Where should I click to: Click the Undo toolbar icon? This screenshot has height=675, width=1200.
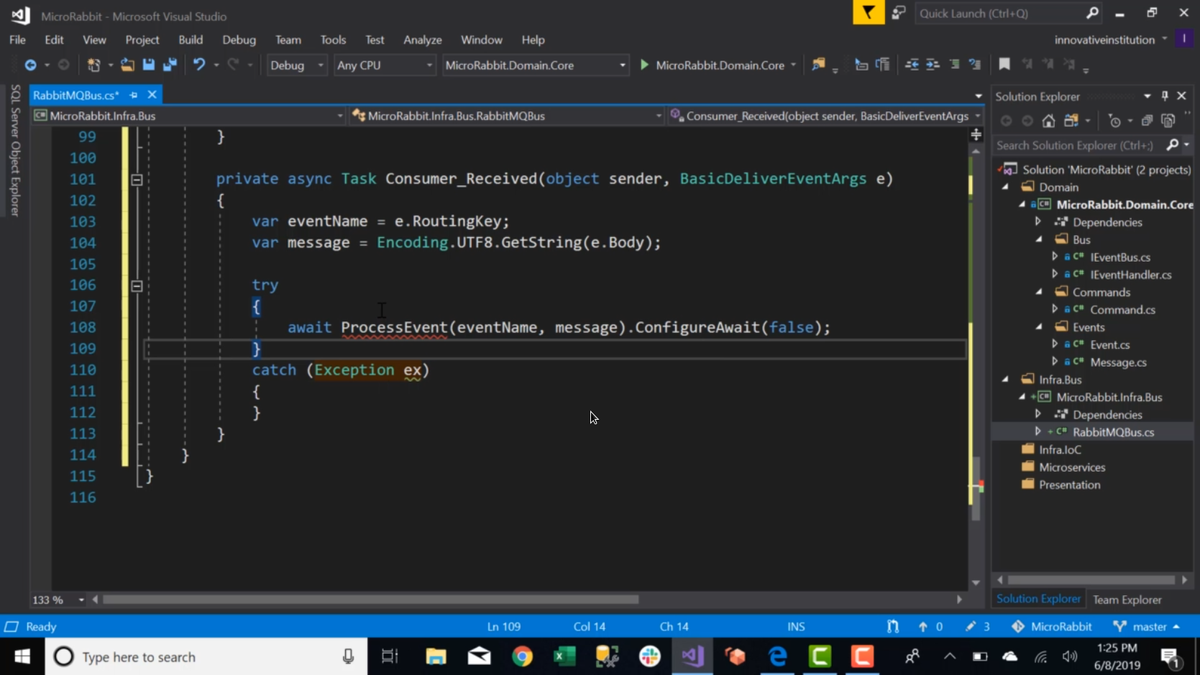199,65
